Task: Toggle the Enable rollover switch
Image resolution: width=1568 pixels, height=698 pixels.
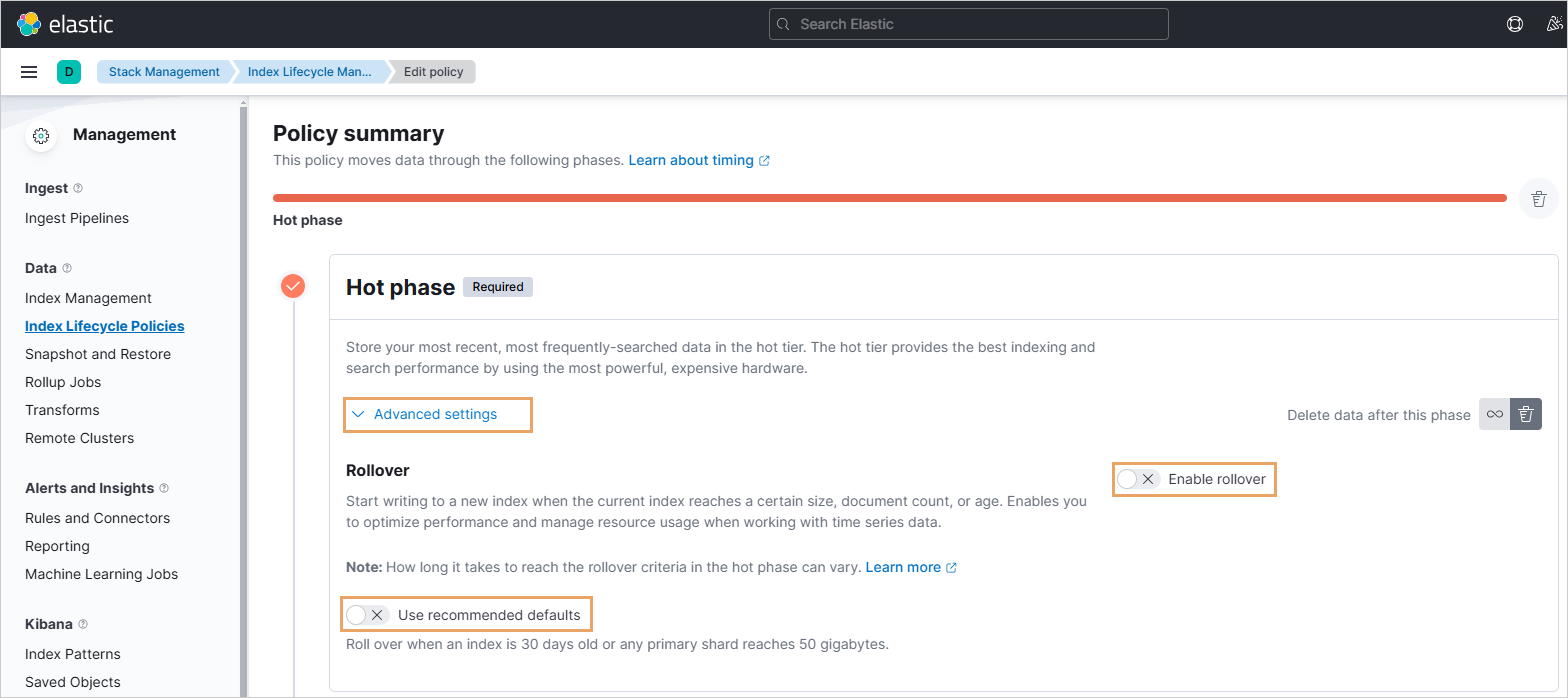Action: pyautogui.click(x=1137, y=479)
